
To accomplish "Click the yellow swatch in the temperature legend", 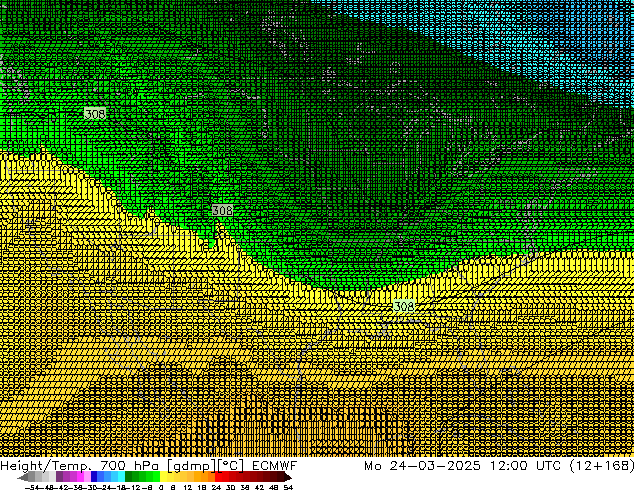I will coord(163,477).
